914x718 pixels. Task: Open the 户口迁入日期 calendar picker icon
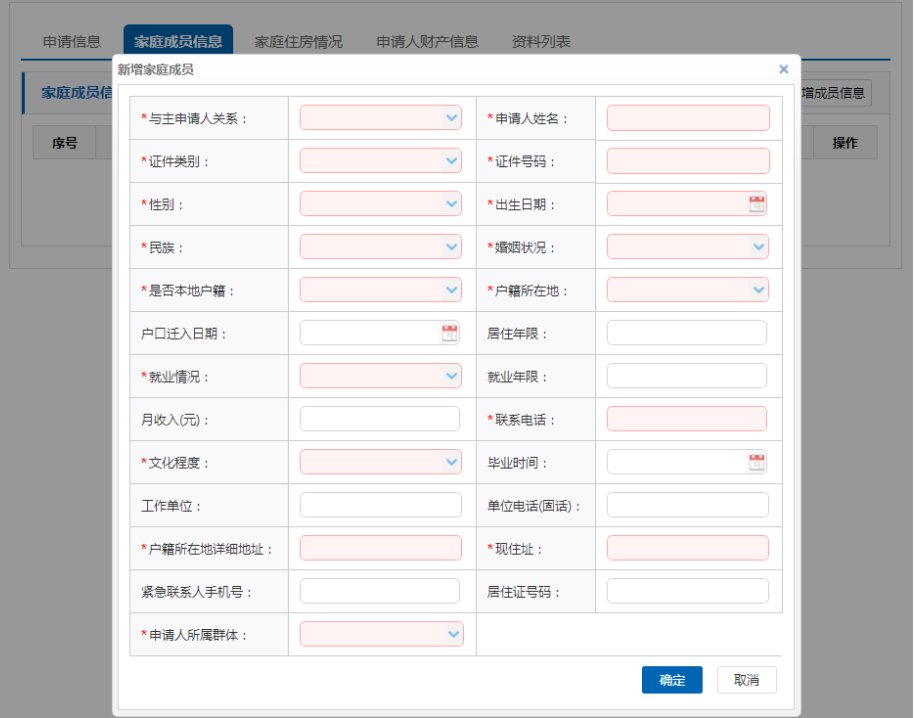pyautogui.click(x=450, y=333)
